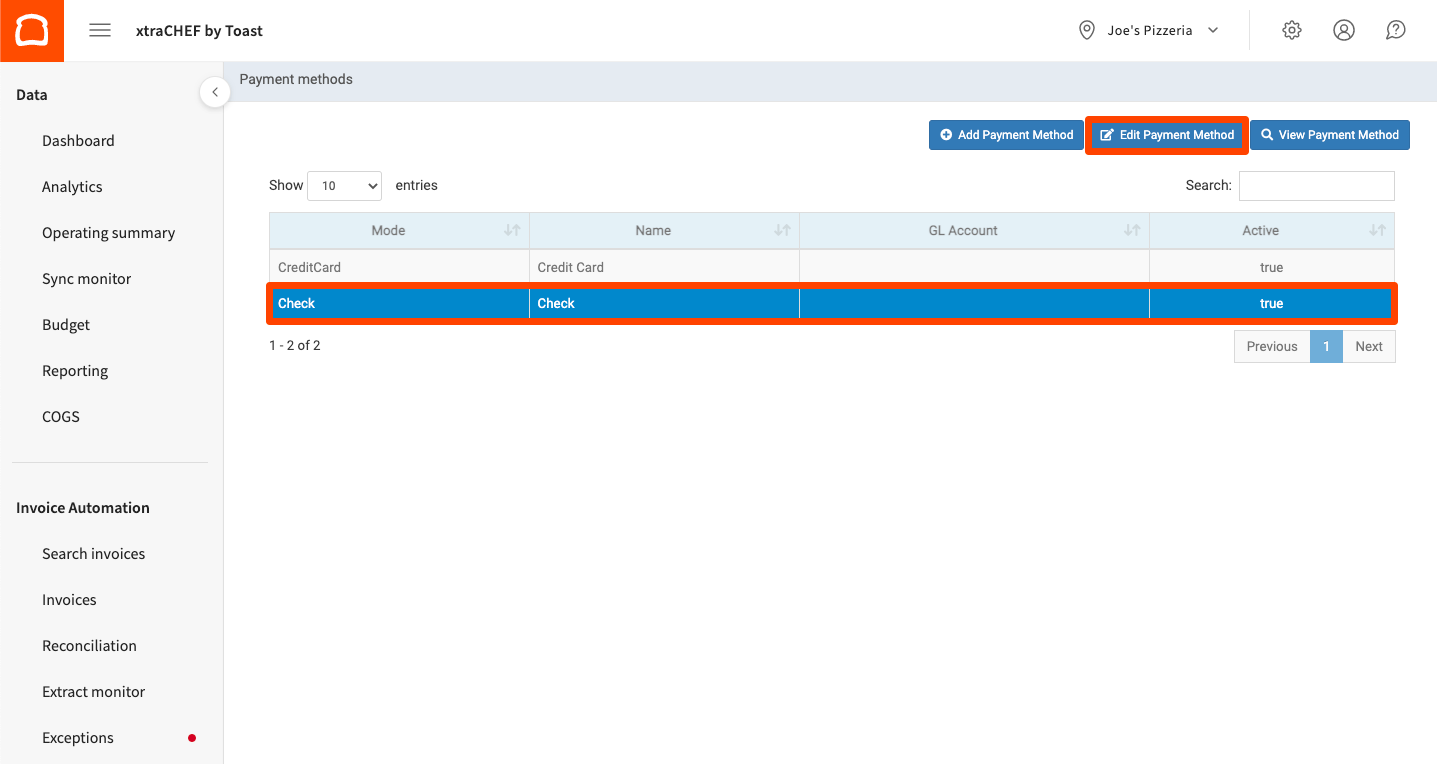Screen dimensions: 1437x764
Task: Click the Search input field
Action: (1316, 186)
